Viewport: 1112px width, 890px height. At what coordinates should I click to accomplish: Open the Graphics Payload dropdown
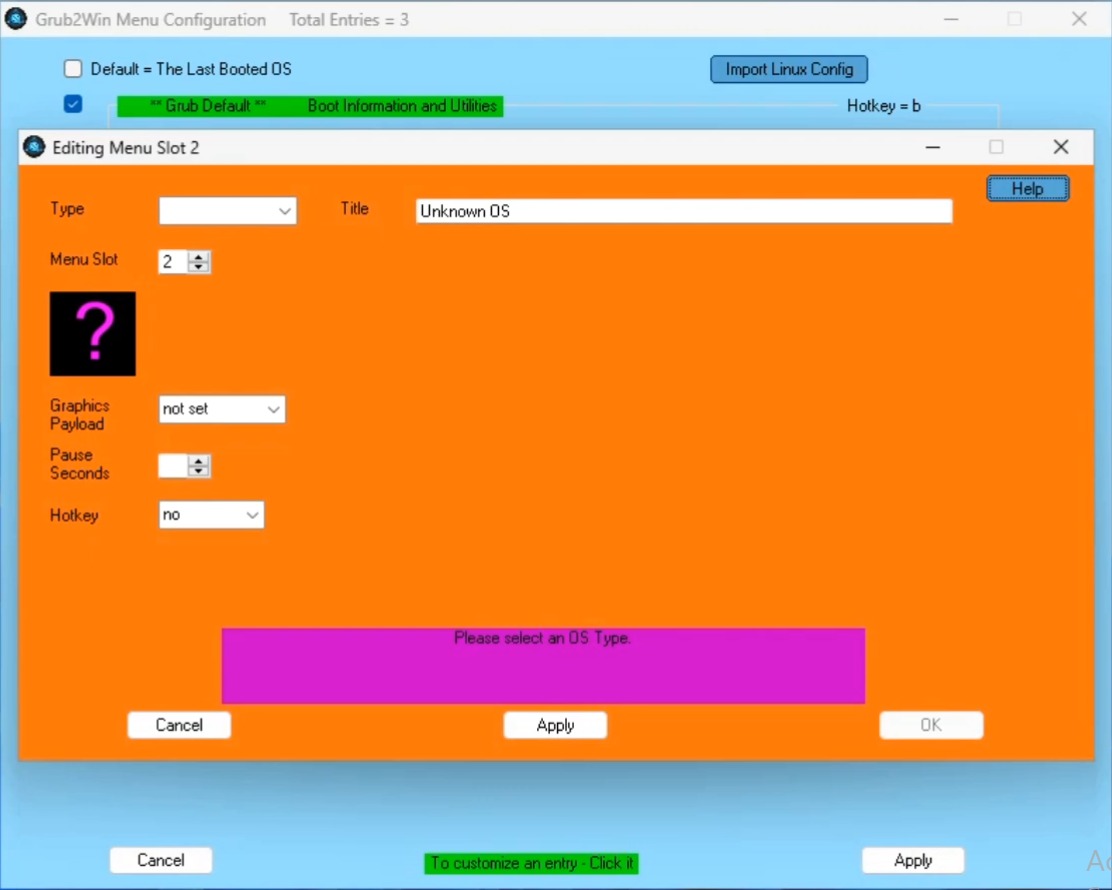click(222, 409)
